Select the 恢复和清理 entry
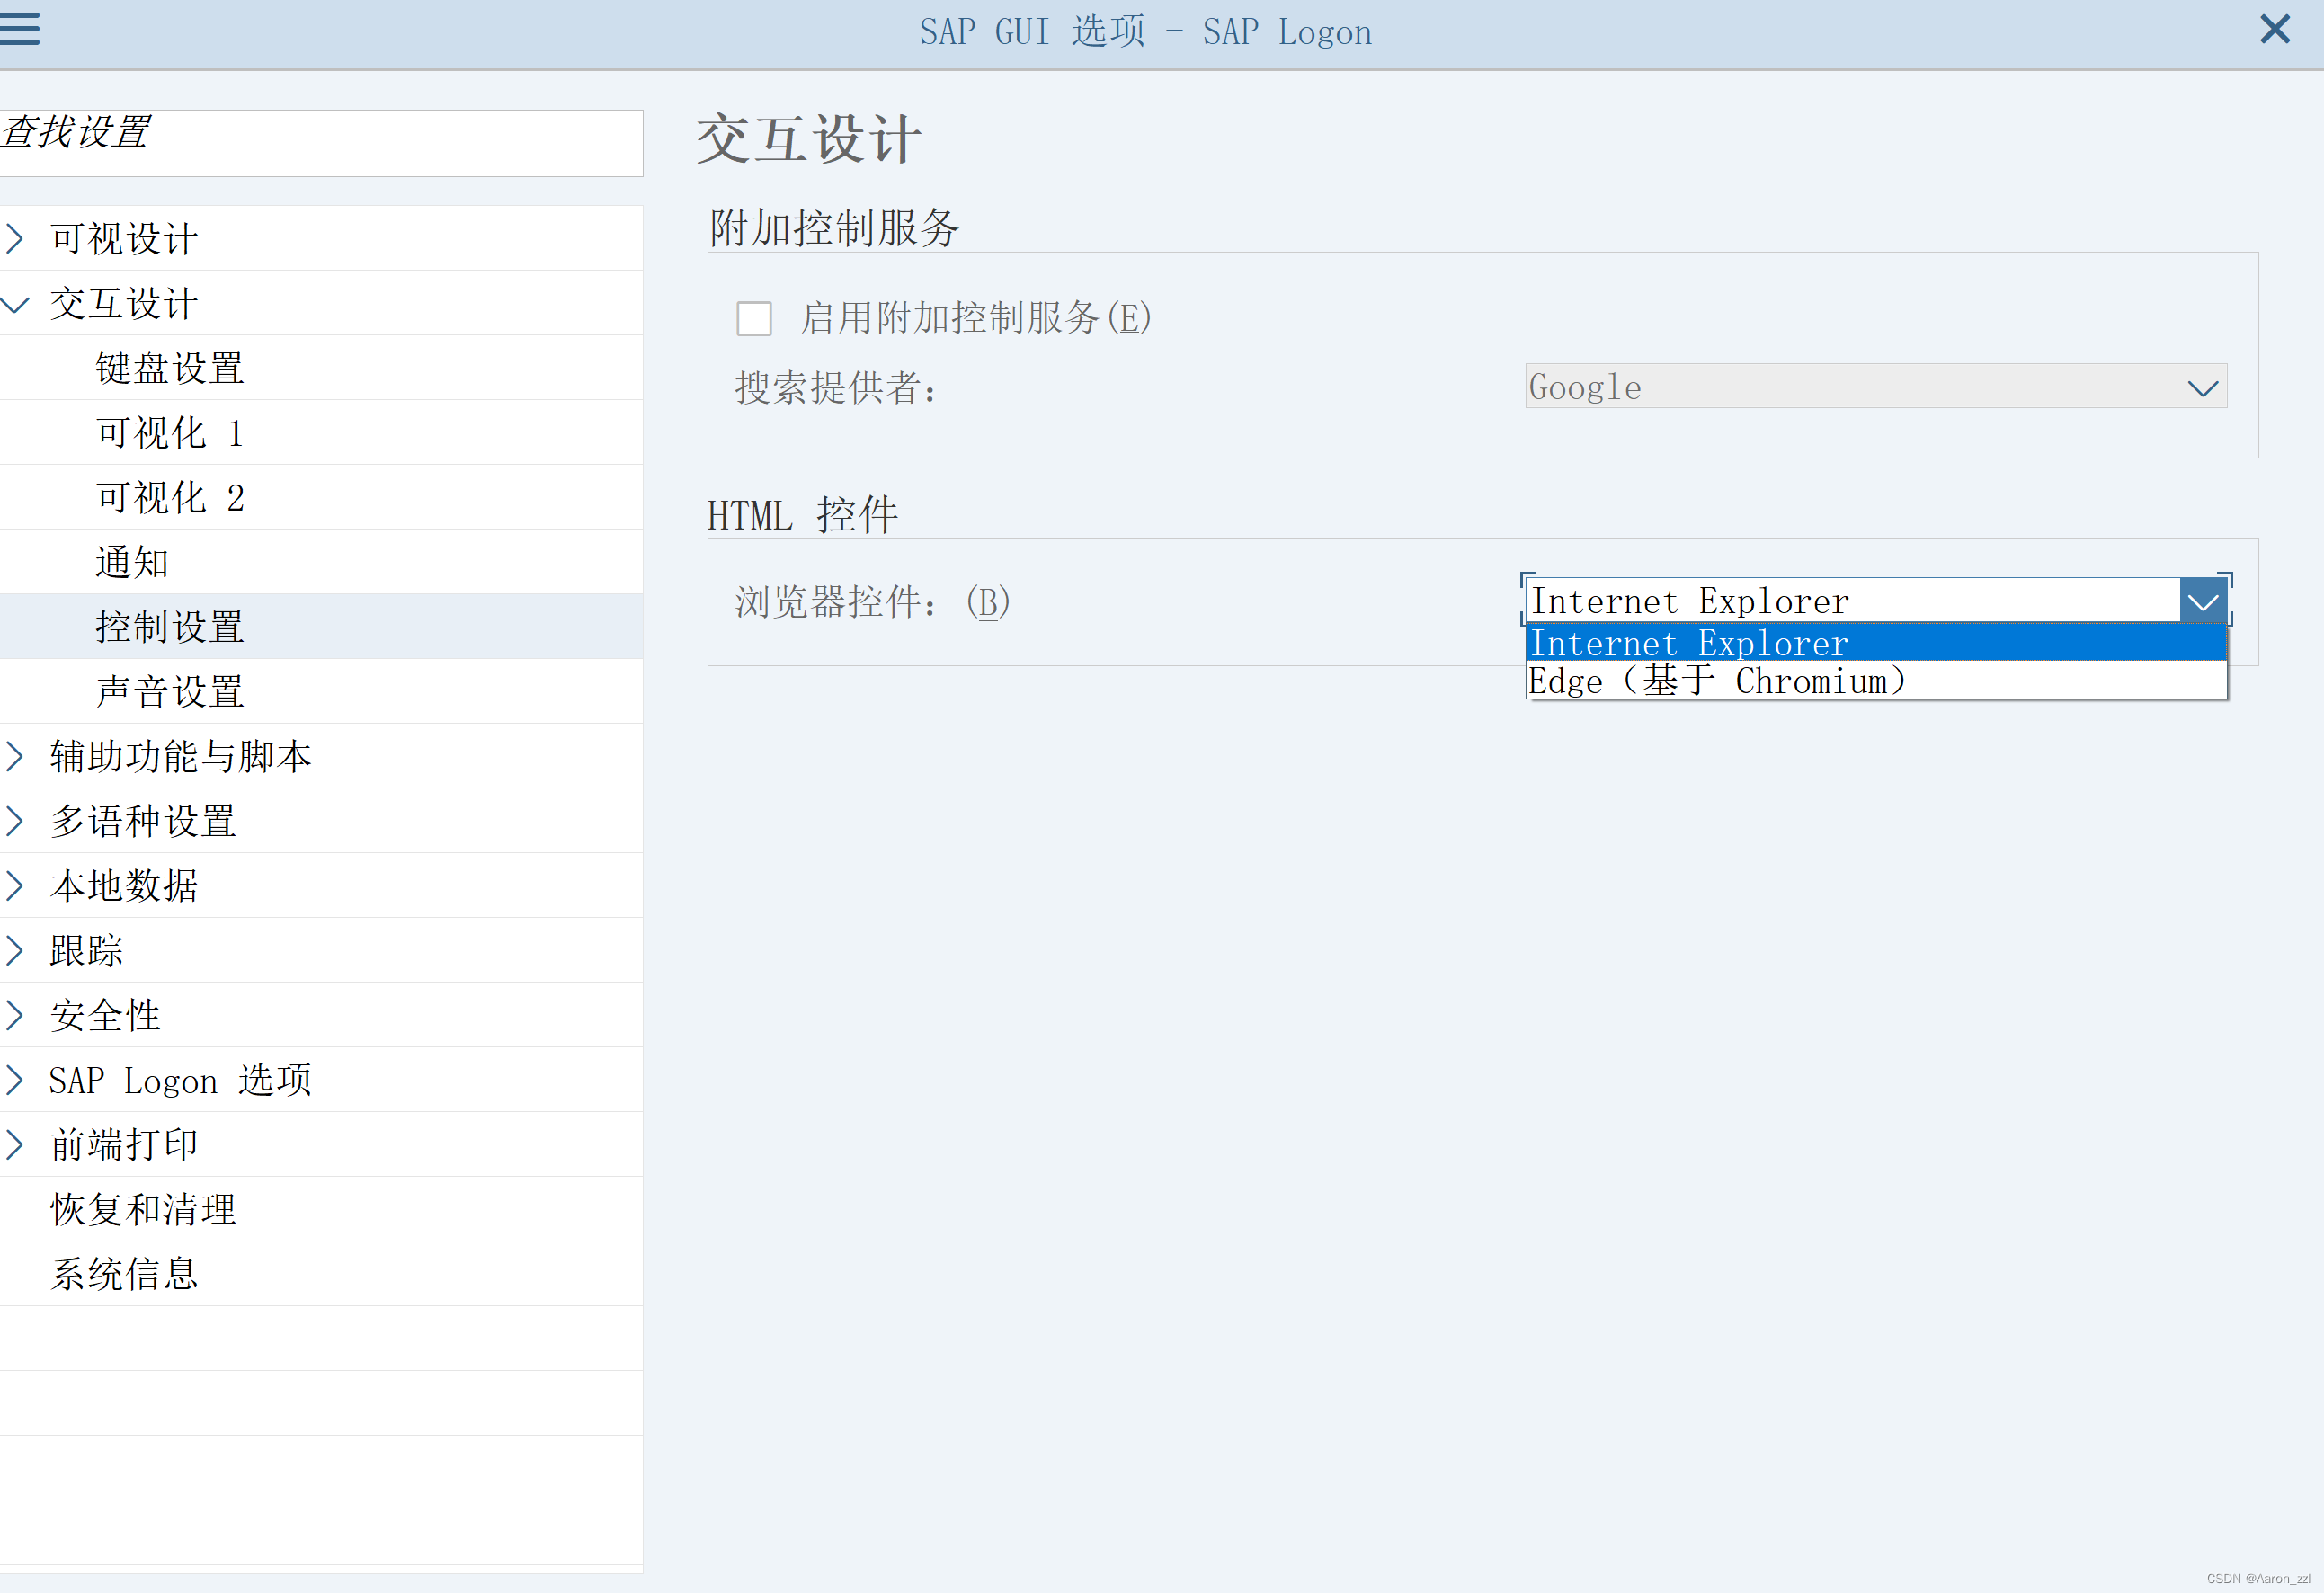The image size is (2324, 1593). pos(142,1209)
